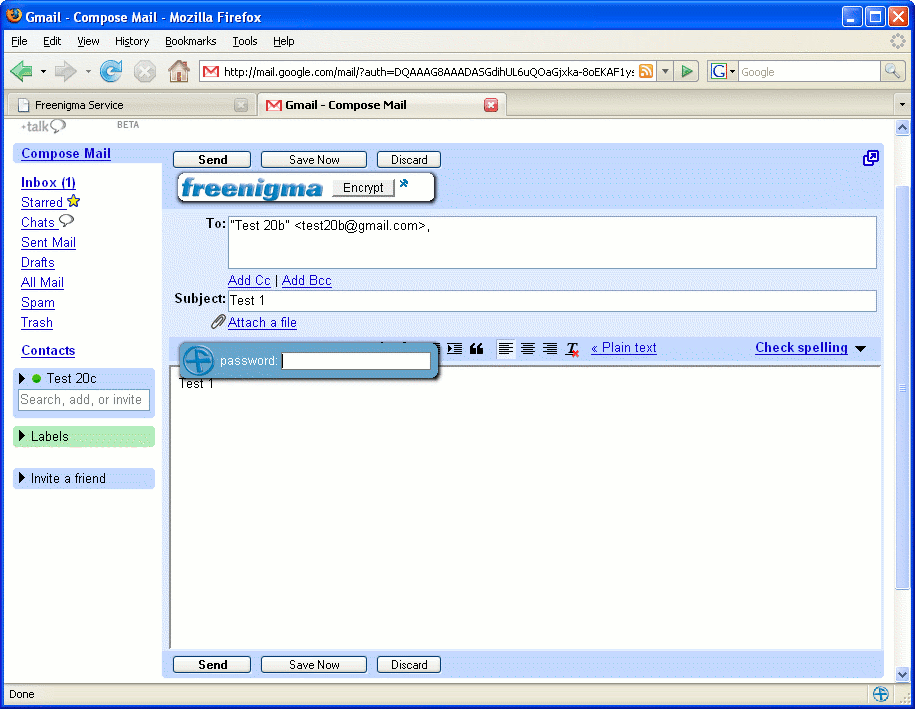The width and height of the screenshot is (915, 709).
Task: Open the Sent Mail link
Action: (48, 243)
